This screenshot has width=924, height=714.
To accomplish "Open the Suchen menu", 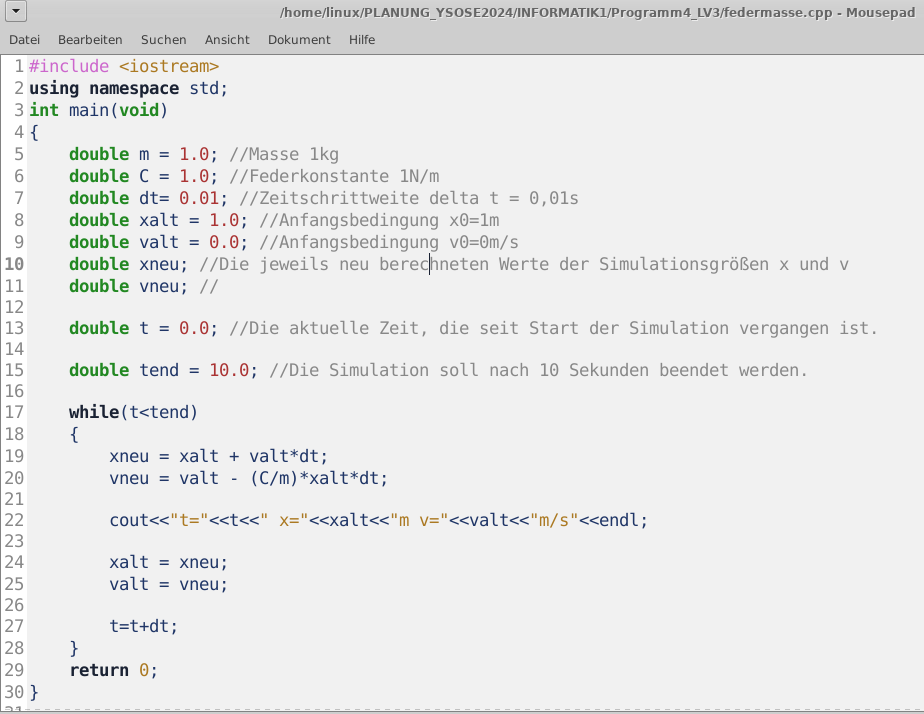I will [163, 39].
